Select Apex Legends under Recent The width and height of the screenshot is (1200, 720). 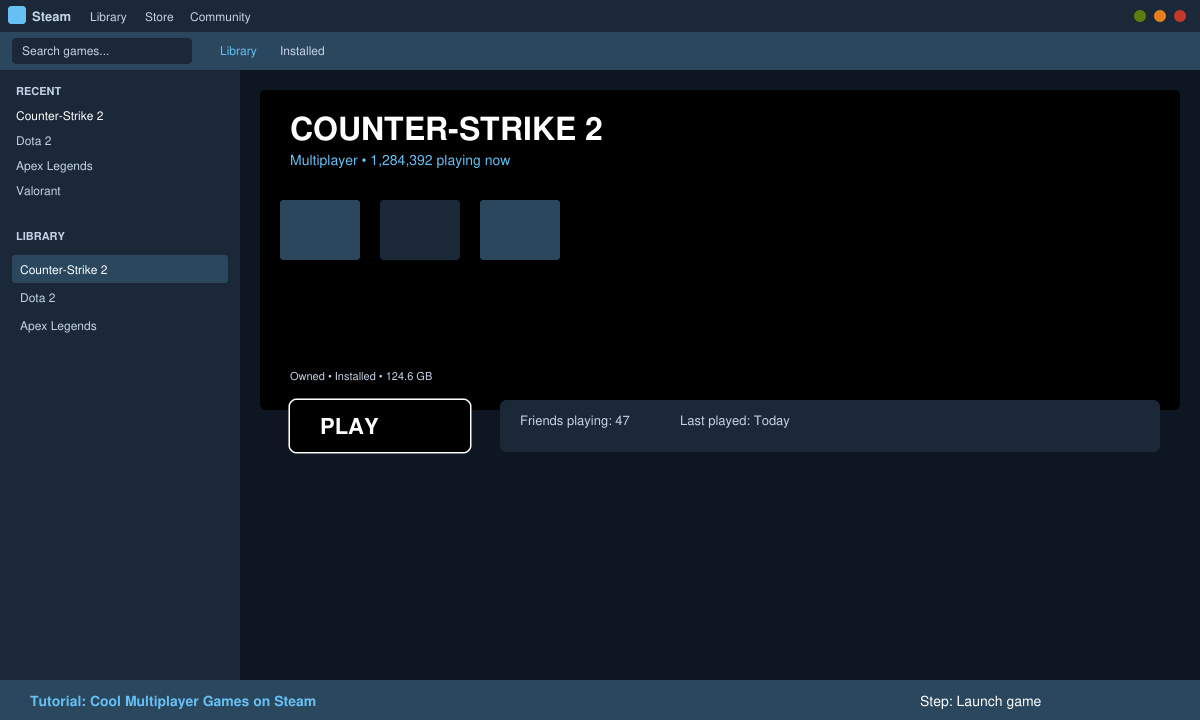coord(54,166)
